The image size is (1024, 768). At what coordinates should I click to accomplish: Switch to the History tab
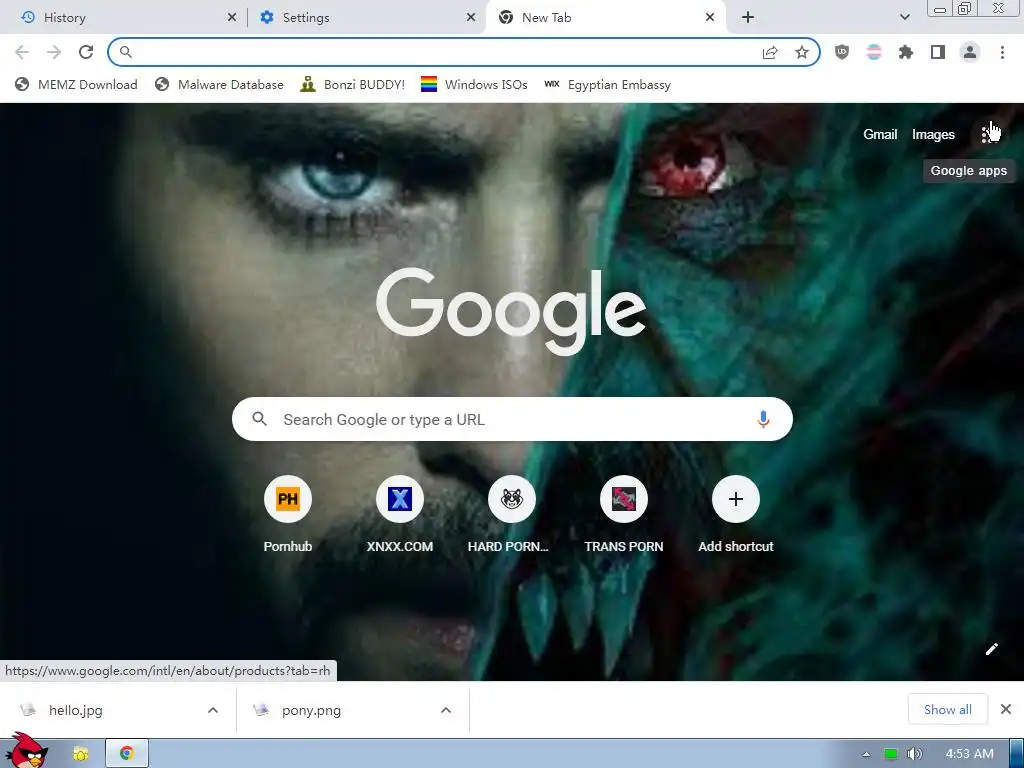tap(124, 18)
